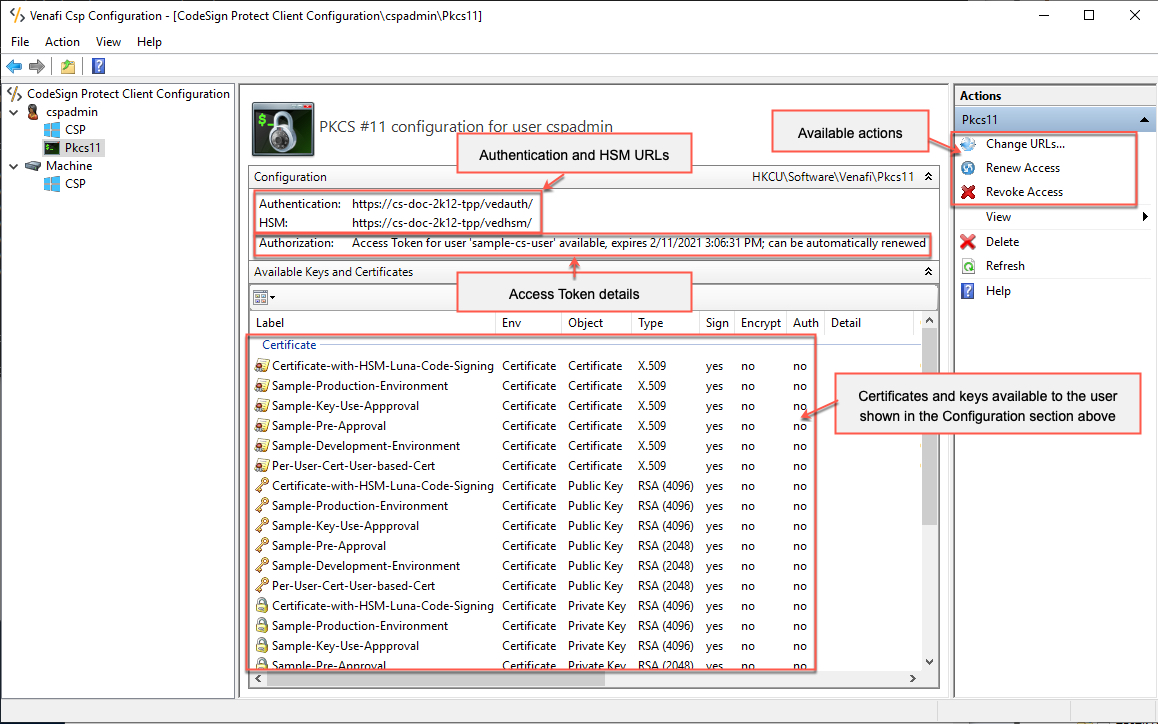Open the File menu
1158x724 pixels.
pos(20,42)
